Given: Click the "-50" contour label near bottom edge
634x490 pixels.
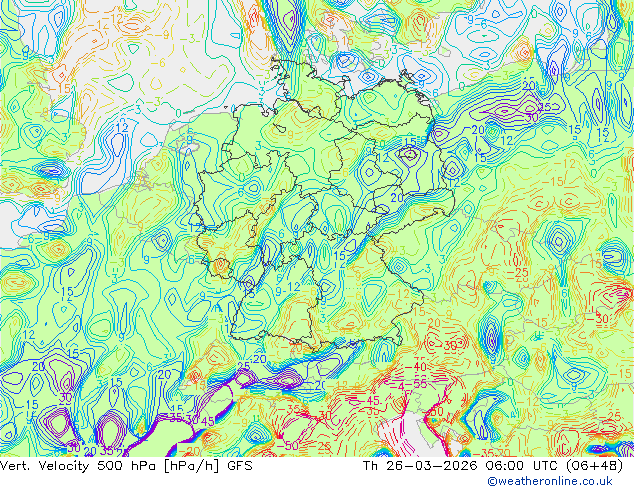Looking at the screenshot, I should coord(286,446).
